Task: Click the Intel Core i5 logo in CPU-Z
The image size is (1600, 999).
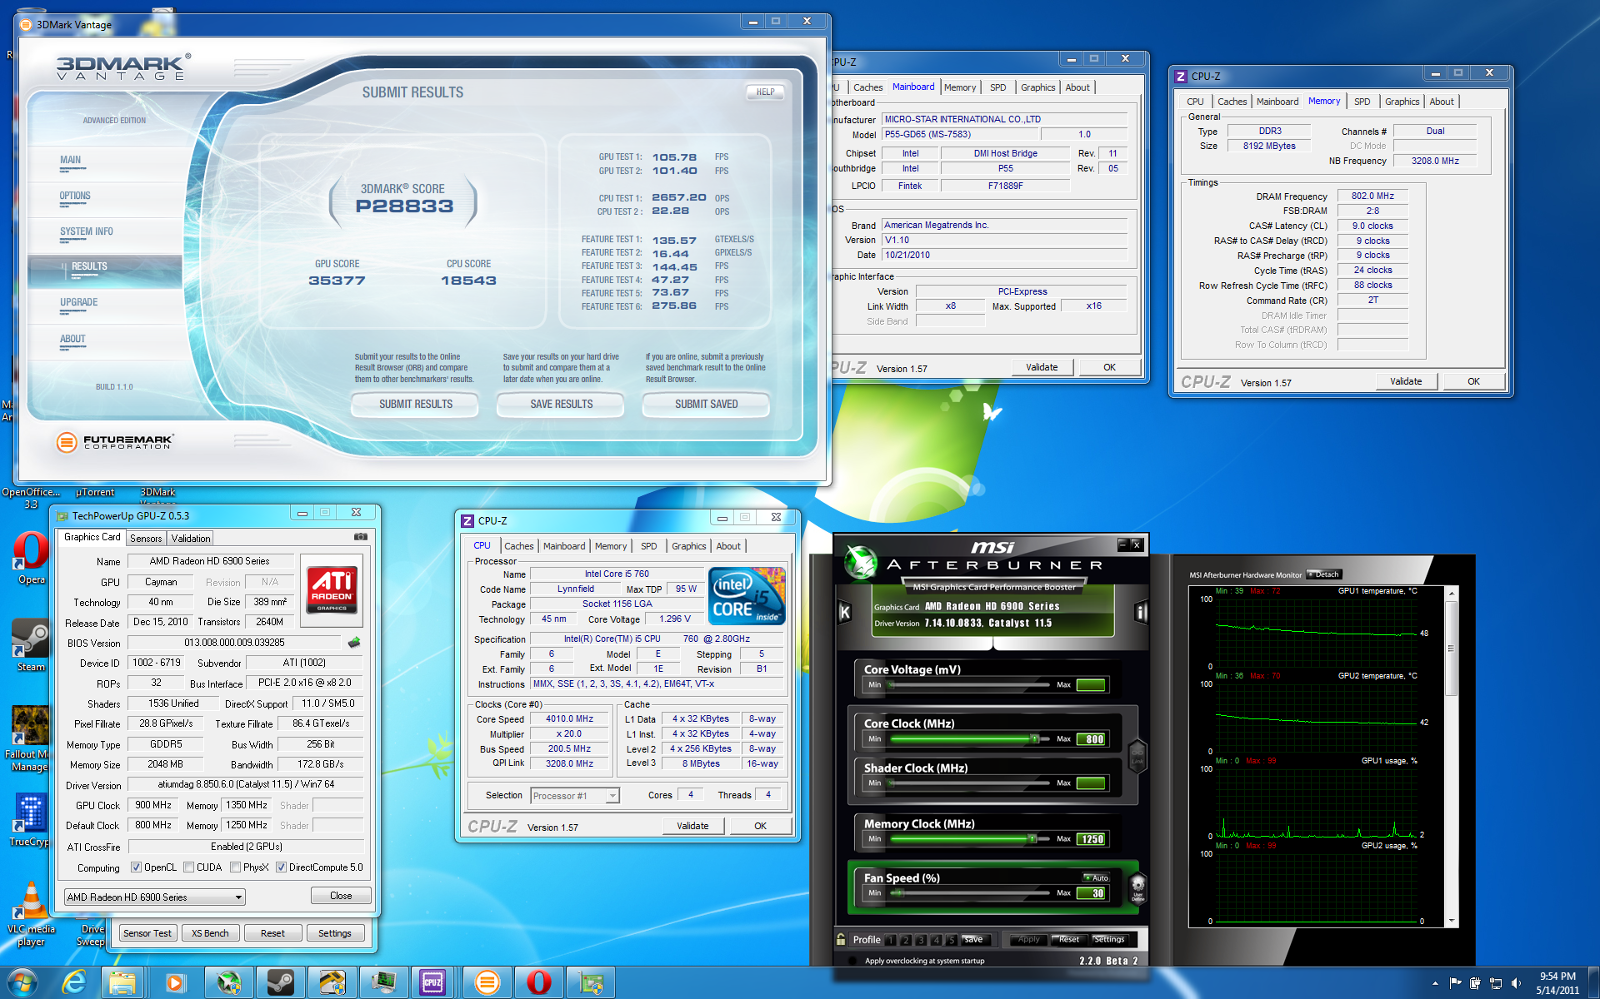Action: tap(747, 595)
